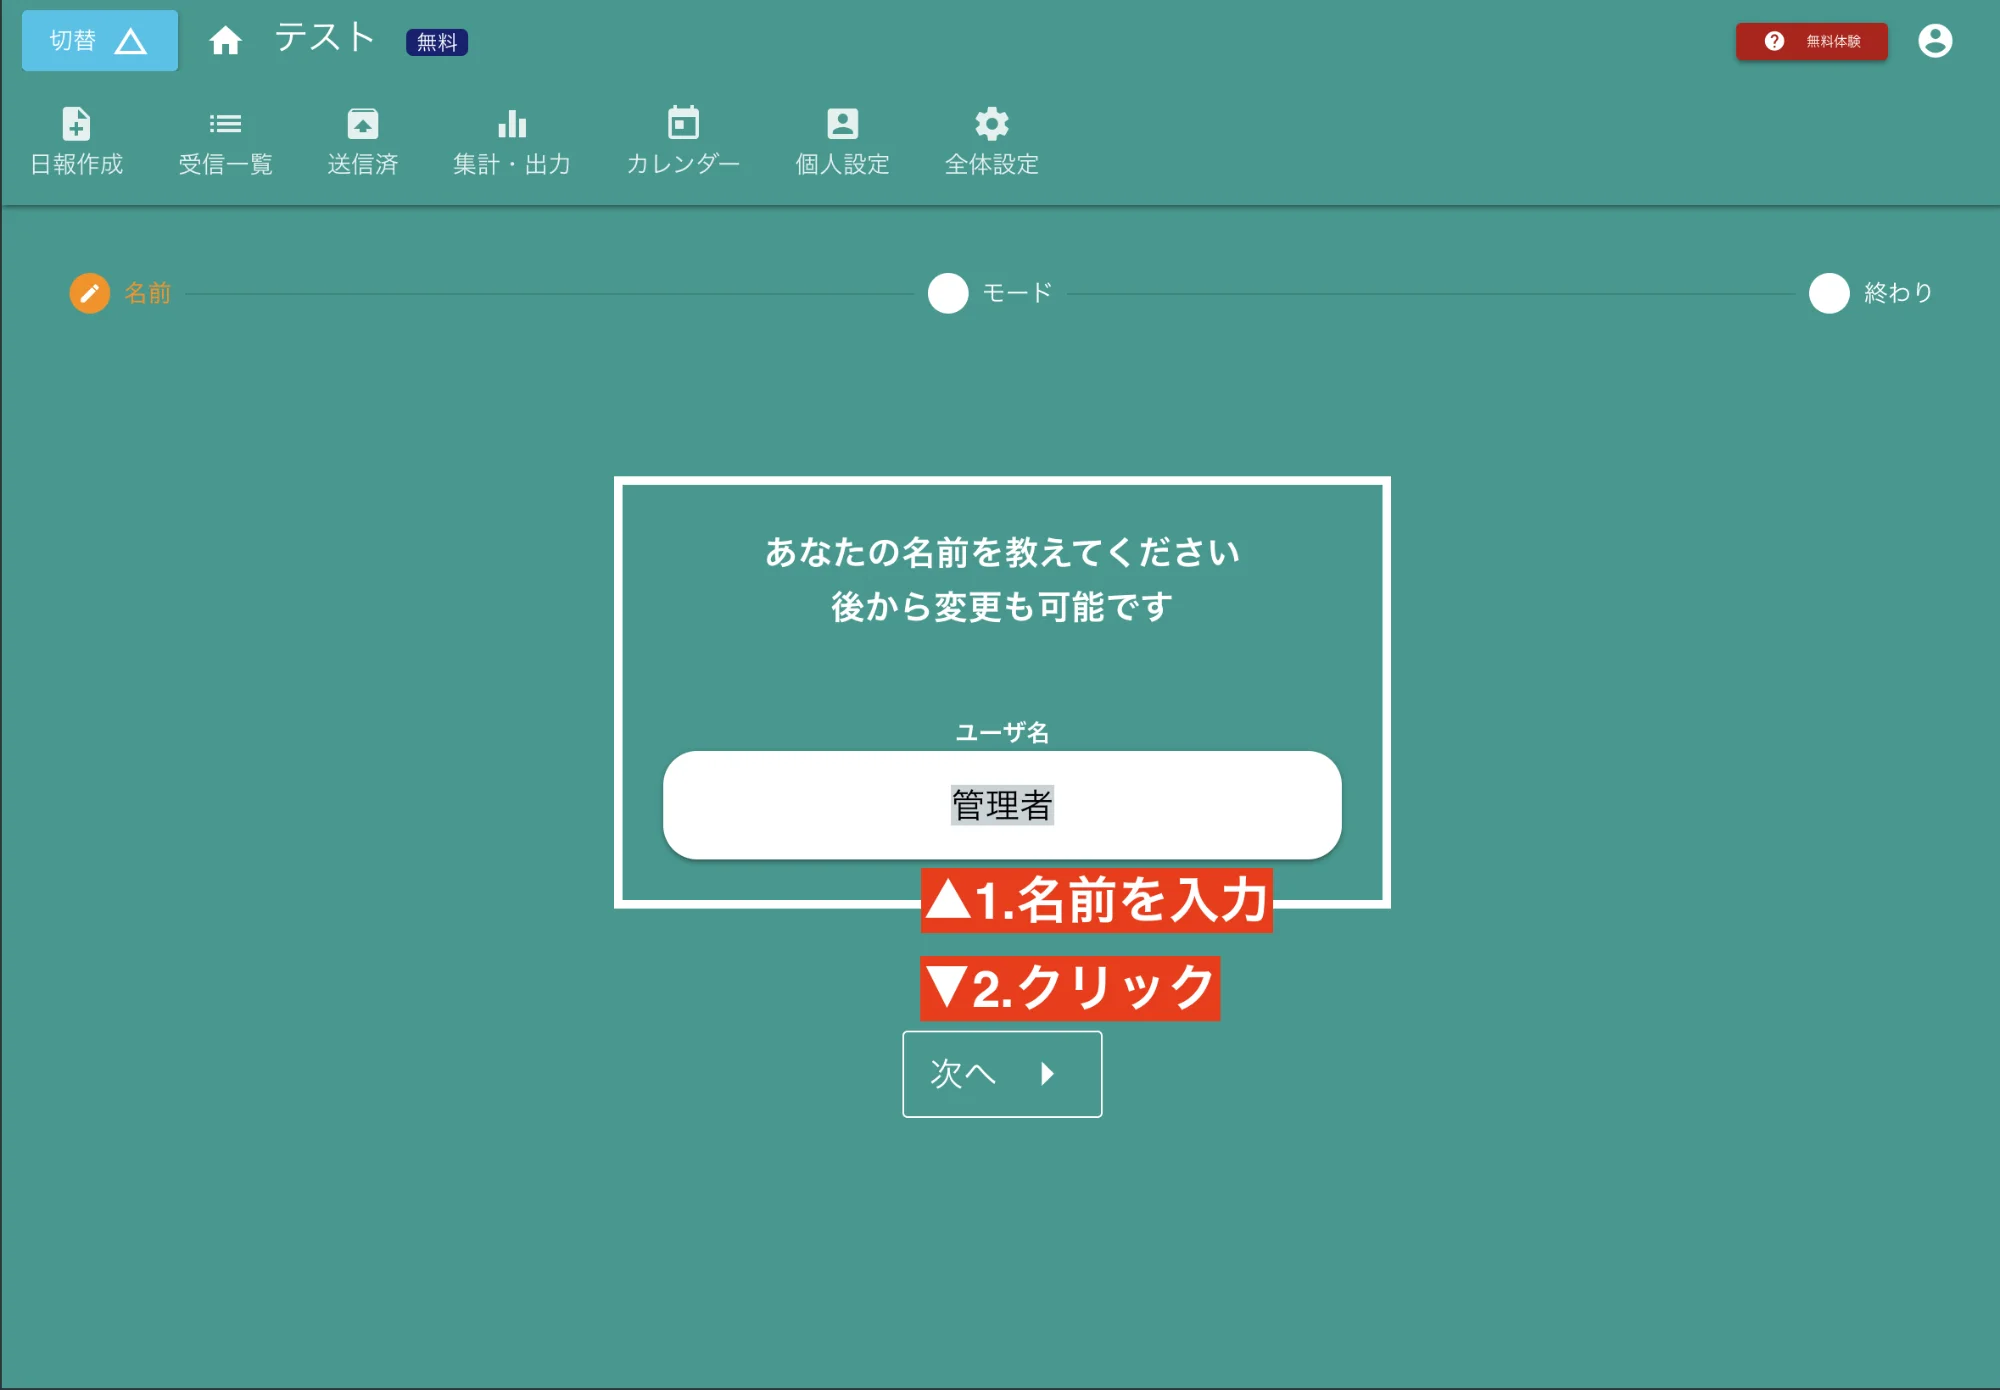Select the テスト workspace title
Screen dimensions: 2000x1390
tap(322, 37)
